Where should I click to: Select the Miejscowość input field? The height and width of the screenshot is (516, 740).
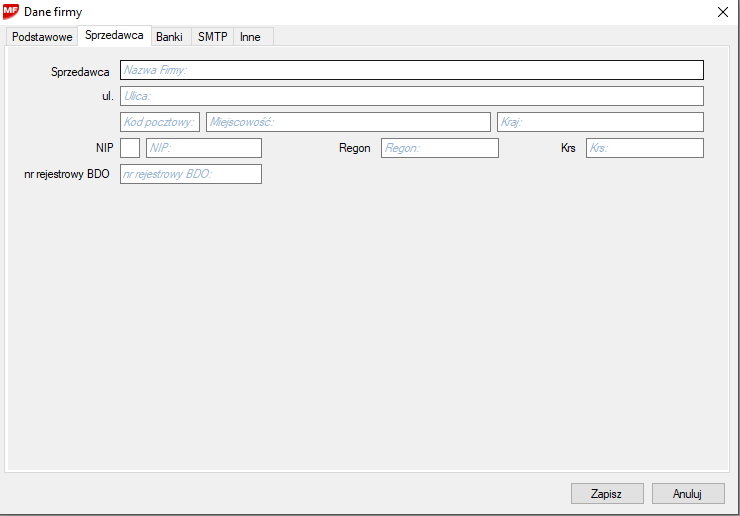coord(348,122)
